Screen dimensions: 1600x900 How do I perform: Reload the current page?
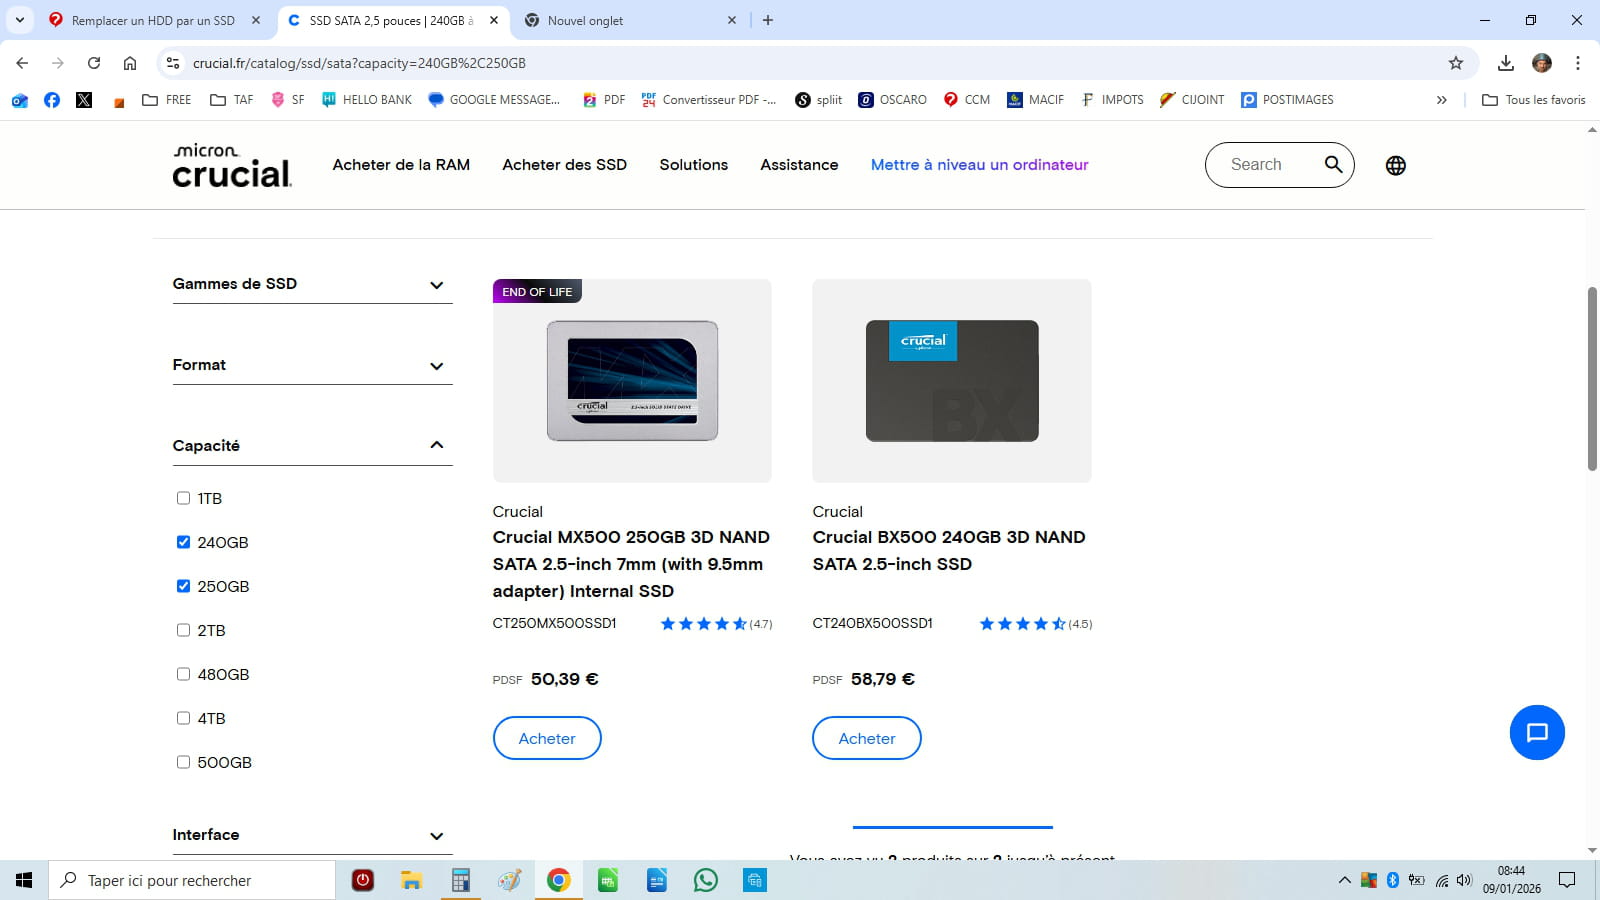(94, 63)
